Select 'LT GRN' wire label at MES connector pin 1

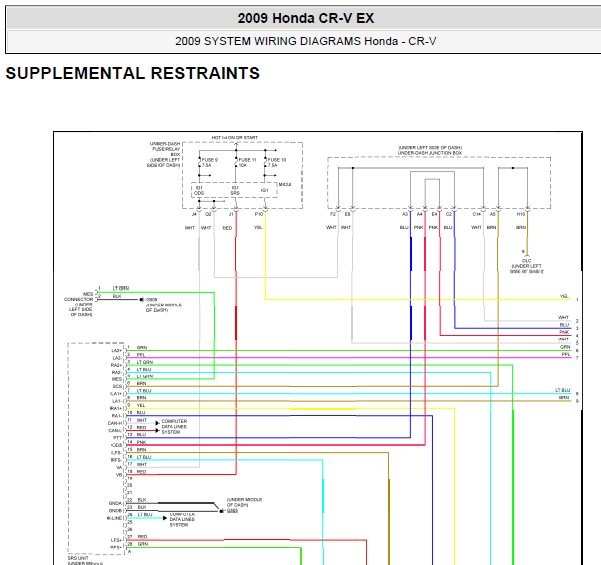121,288
